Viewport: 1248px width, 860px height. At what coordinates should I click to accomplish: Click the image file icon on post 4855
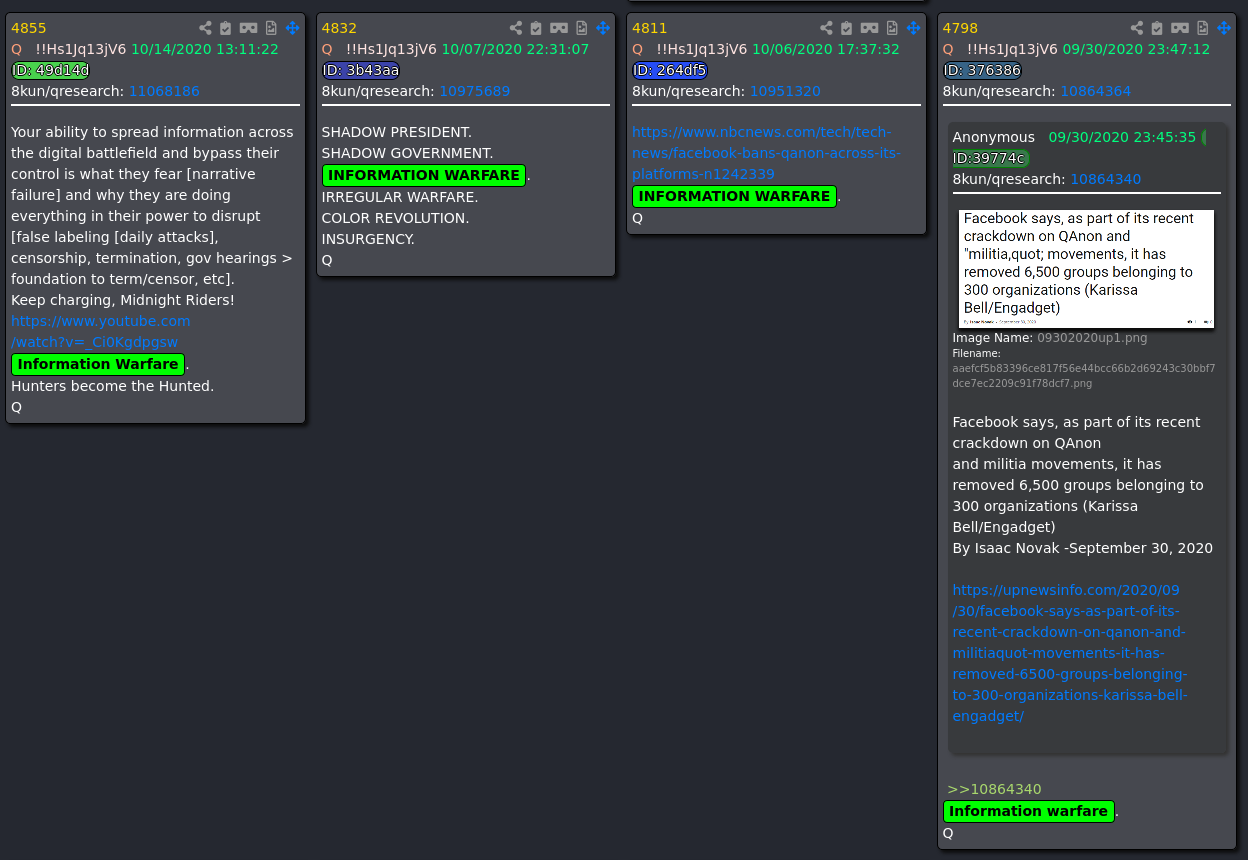click(270, 28)
